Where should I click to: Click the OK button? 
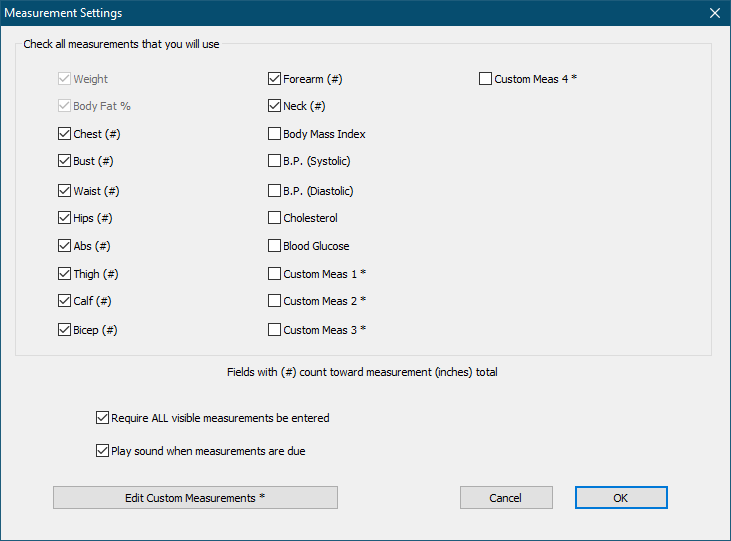[620, 497]
